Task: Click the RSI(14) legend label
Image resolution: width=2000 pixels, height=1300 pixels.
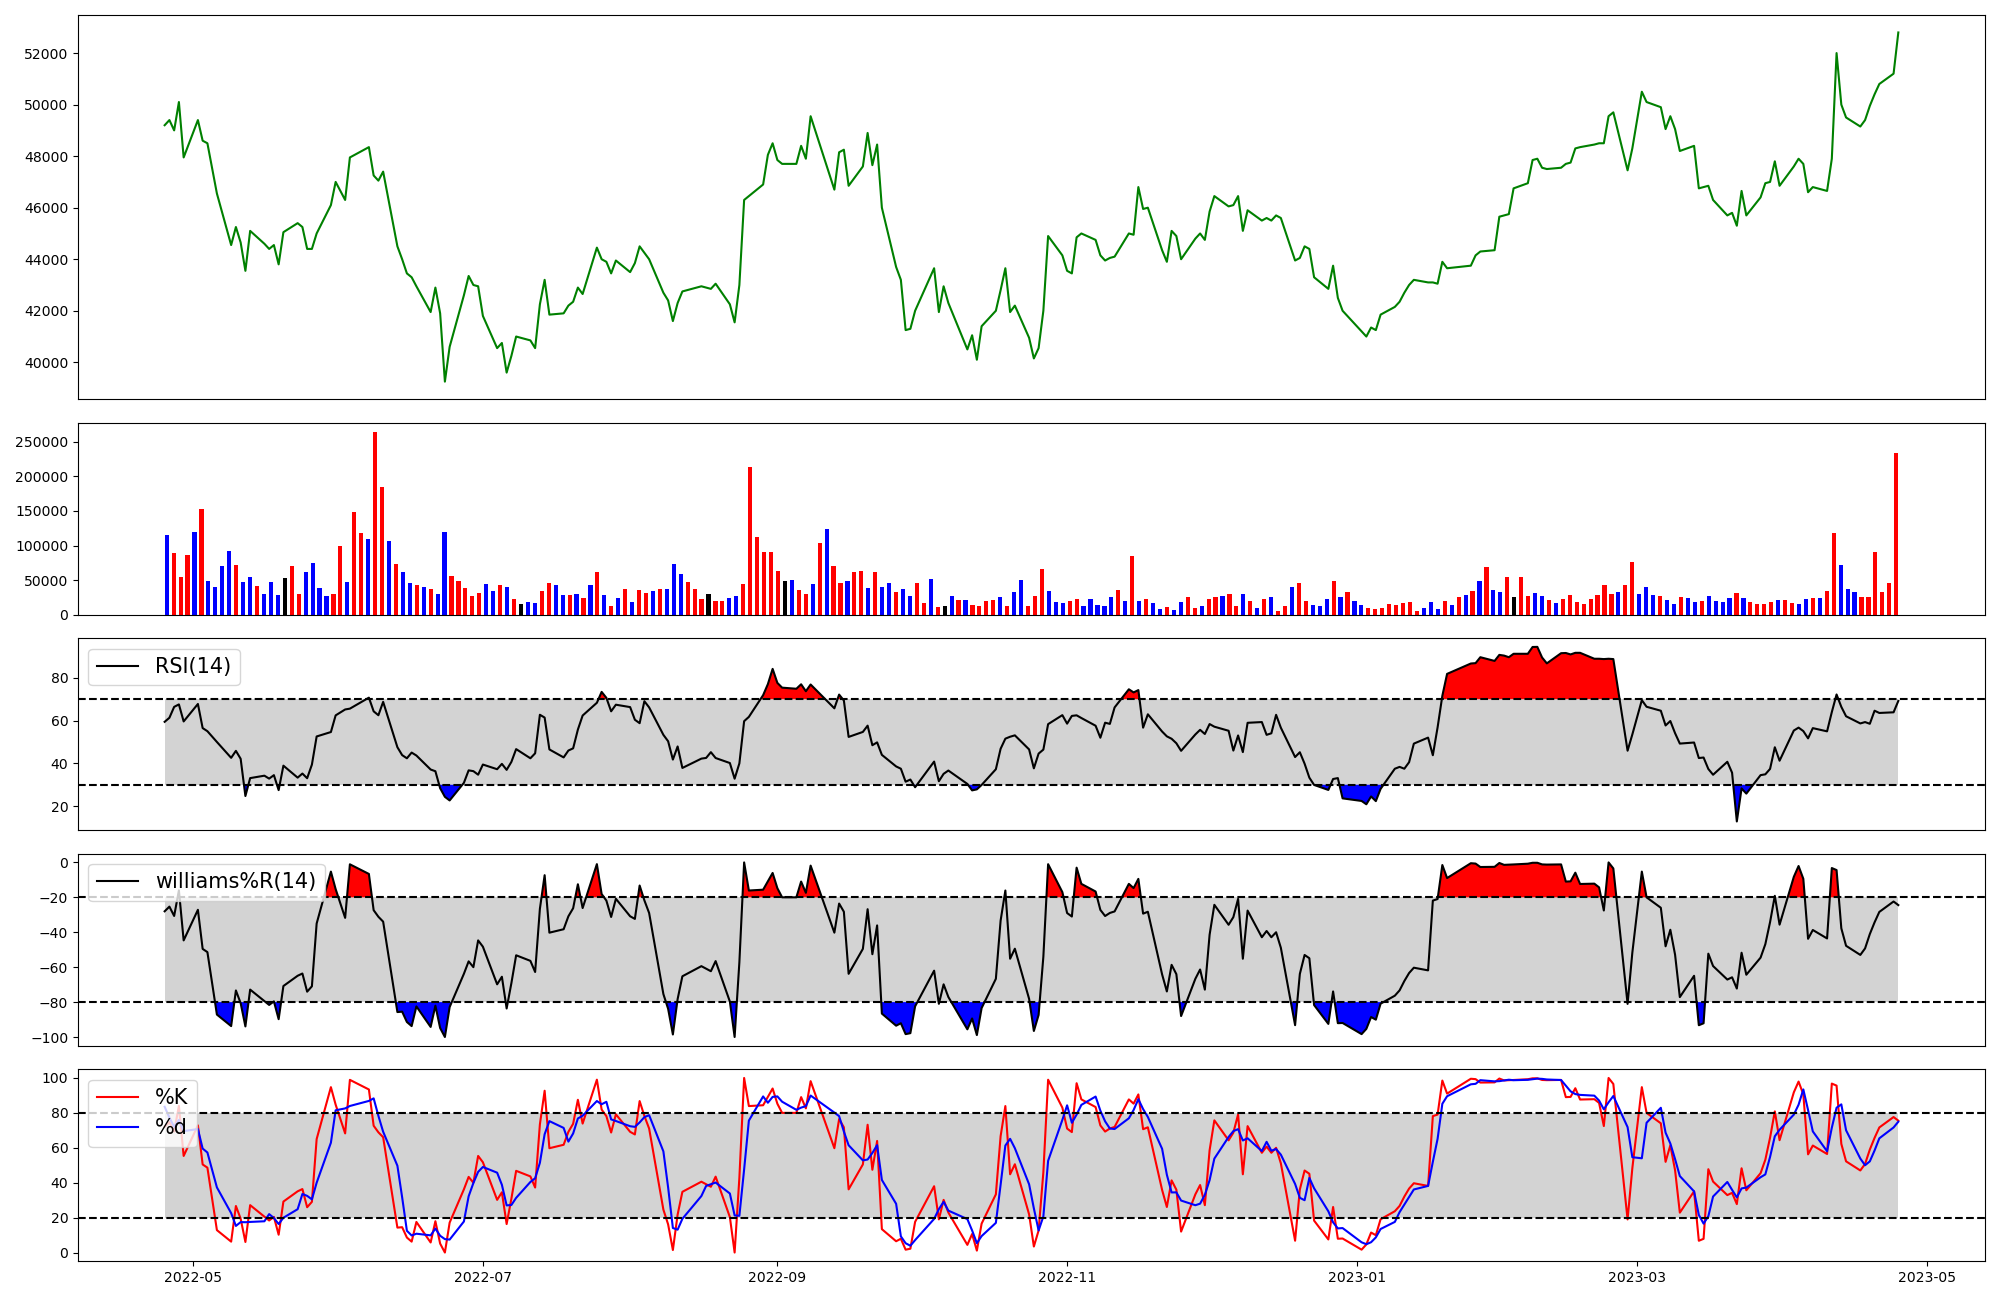Action: tap(193, 666)
